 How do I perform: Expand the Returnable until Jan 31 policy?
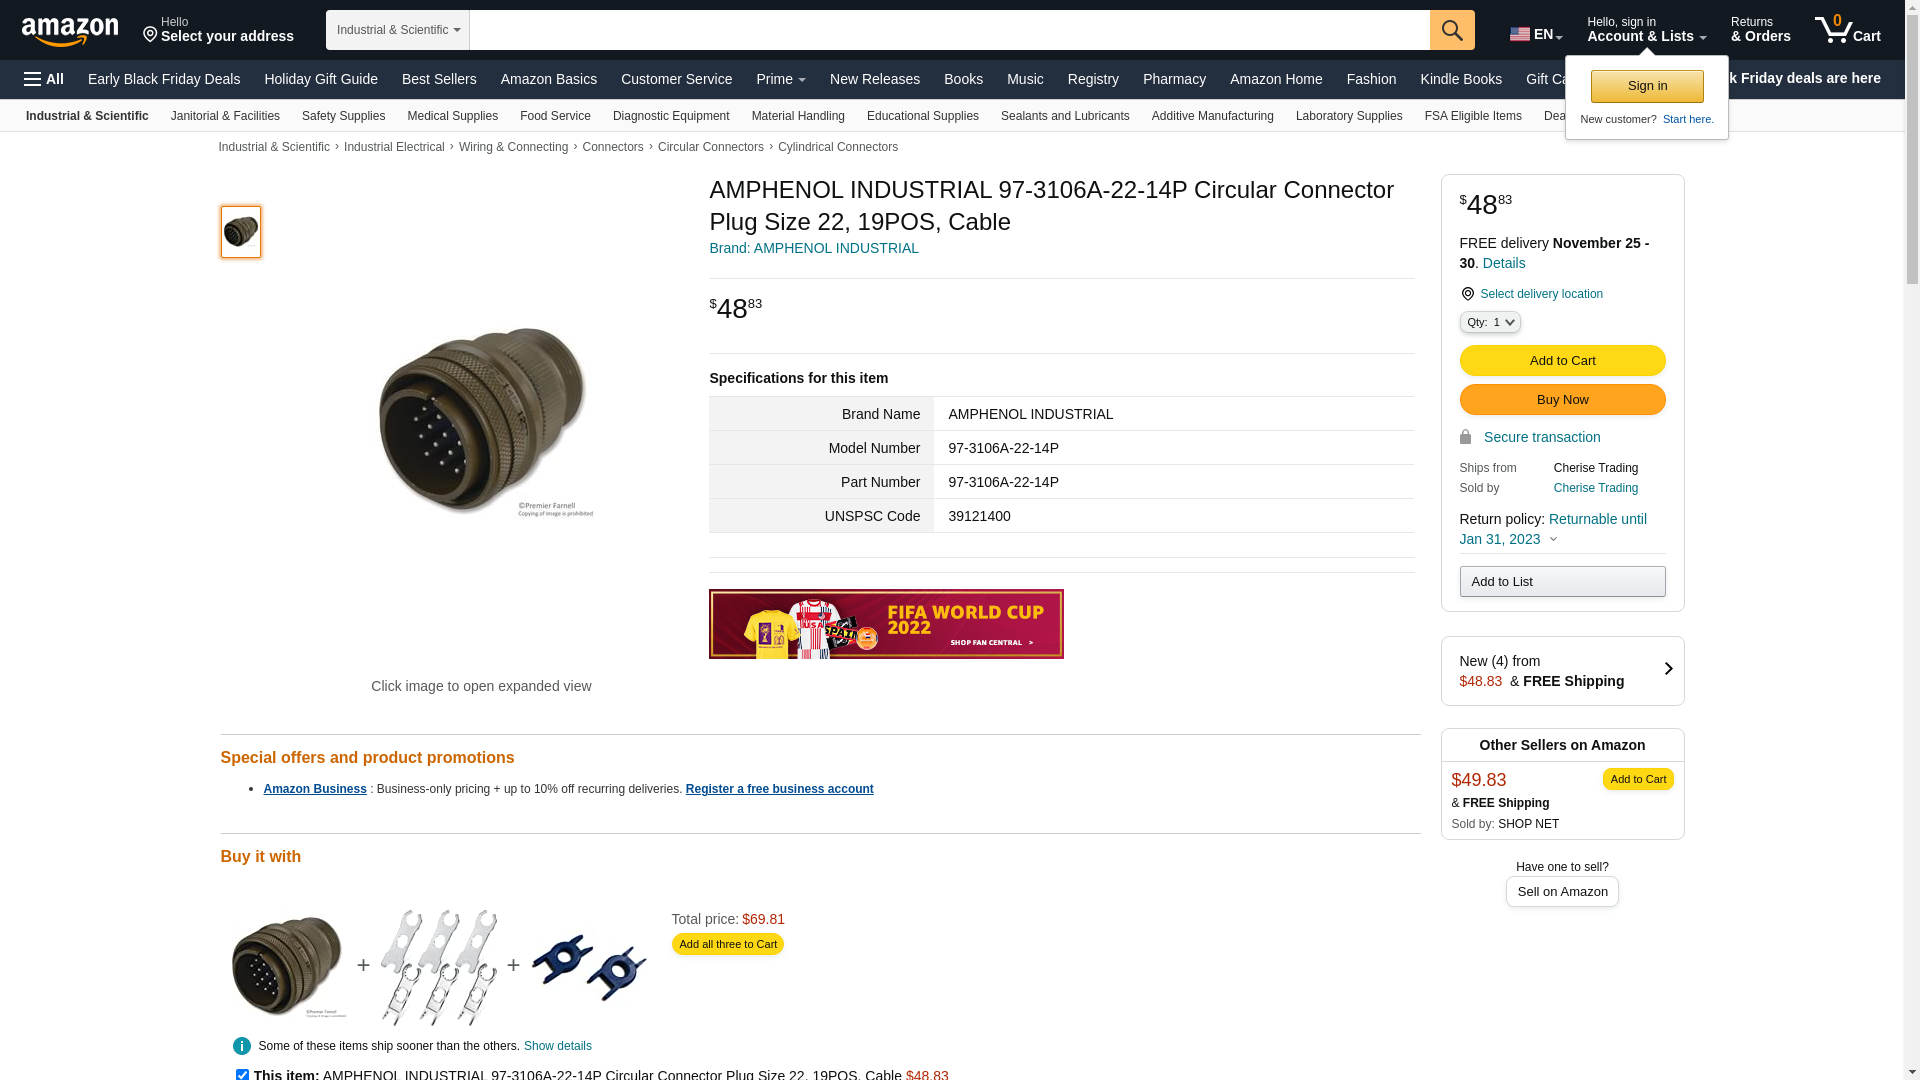click(1553, 529)
